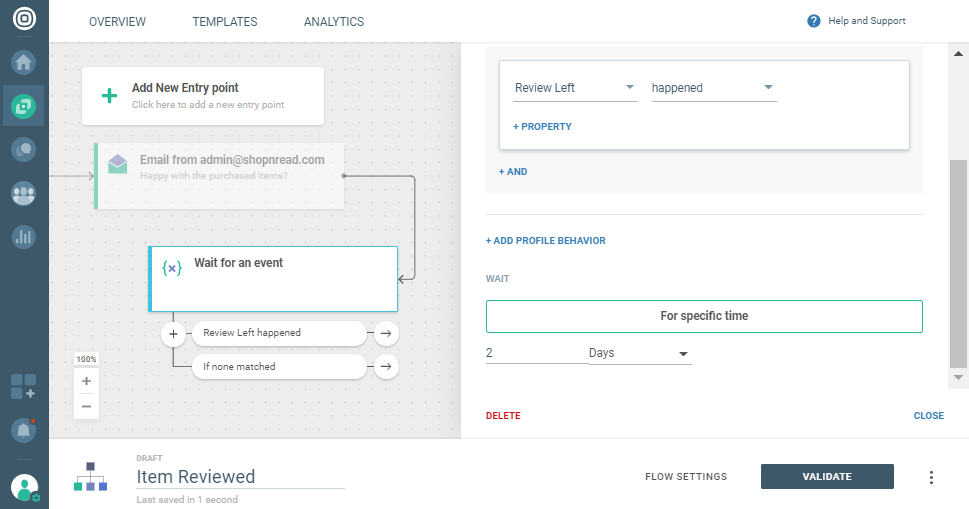Click the wait duration number field
This screenshot has height=509, width=969.
(535, 354)
